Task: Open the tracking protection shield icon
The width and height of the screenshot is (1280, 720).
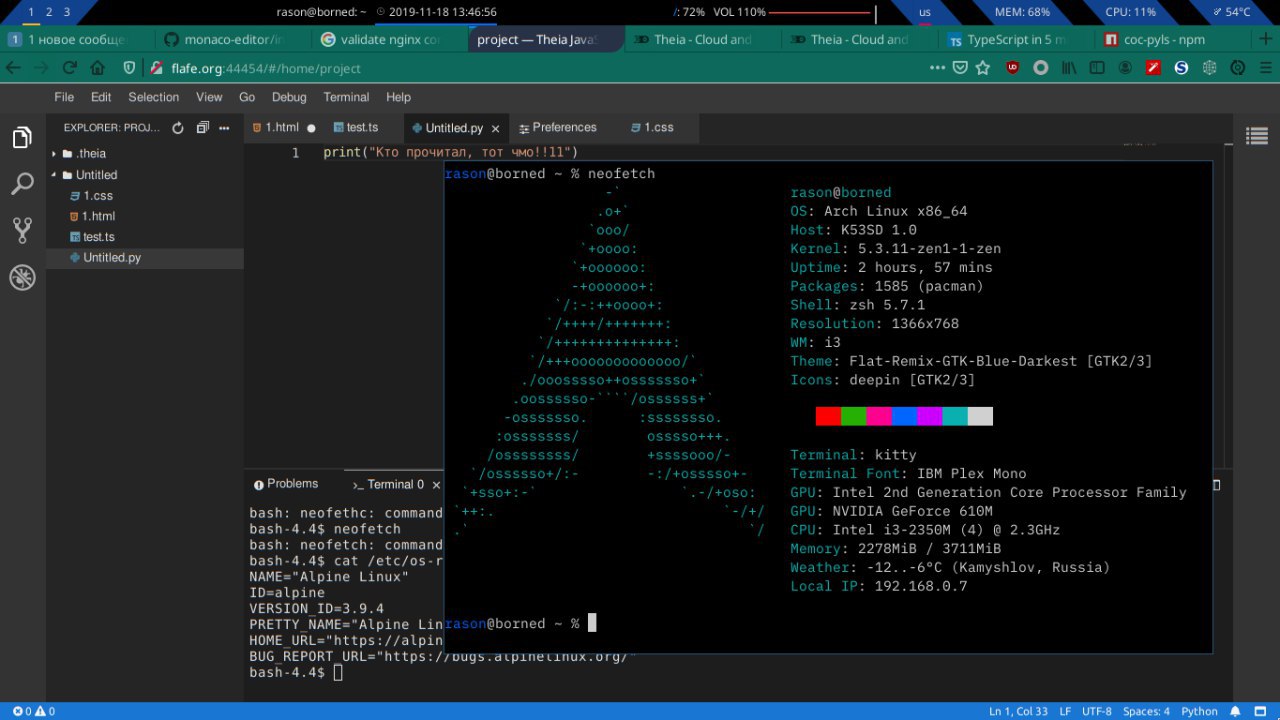Action: pos(129,68)
